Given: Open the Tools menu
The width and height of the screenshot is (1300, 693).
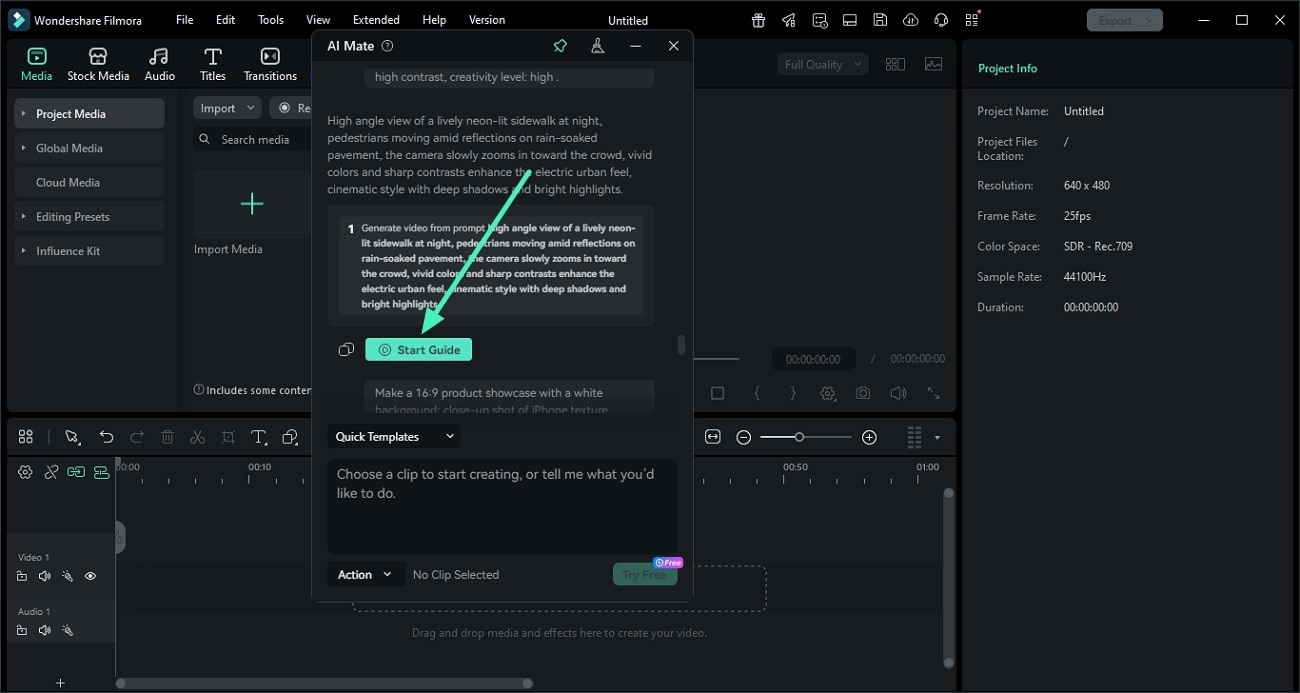Looking at the screenshot, I should coord(271,20).
